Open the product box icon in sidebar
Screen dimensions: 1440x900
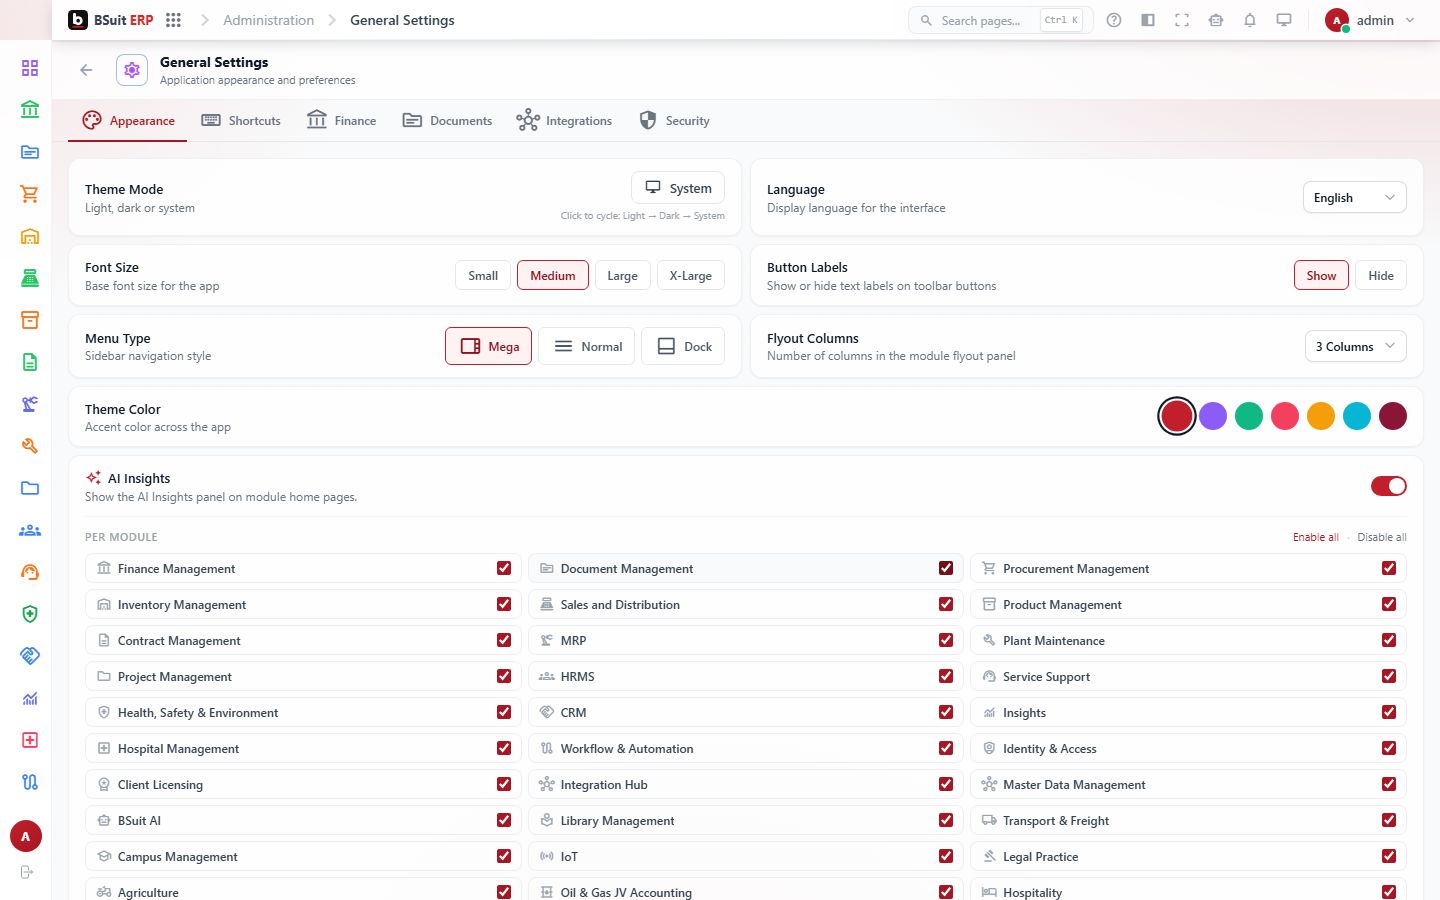(30, 320)
